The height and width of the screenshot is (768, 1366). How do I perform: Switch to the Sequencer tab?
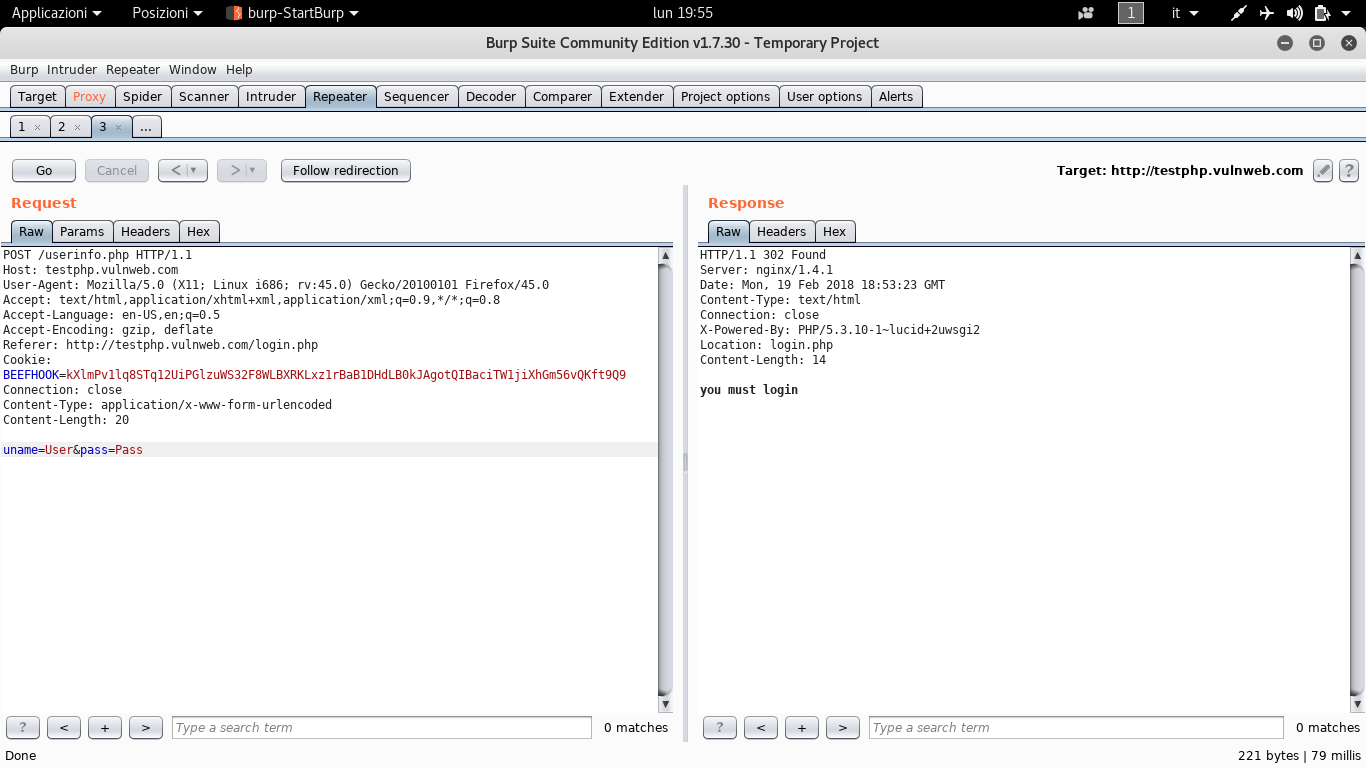tap(416, 96)
